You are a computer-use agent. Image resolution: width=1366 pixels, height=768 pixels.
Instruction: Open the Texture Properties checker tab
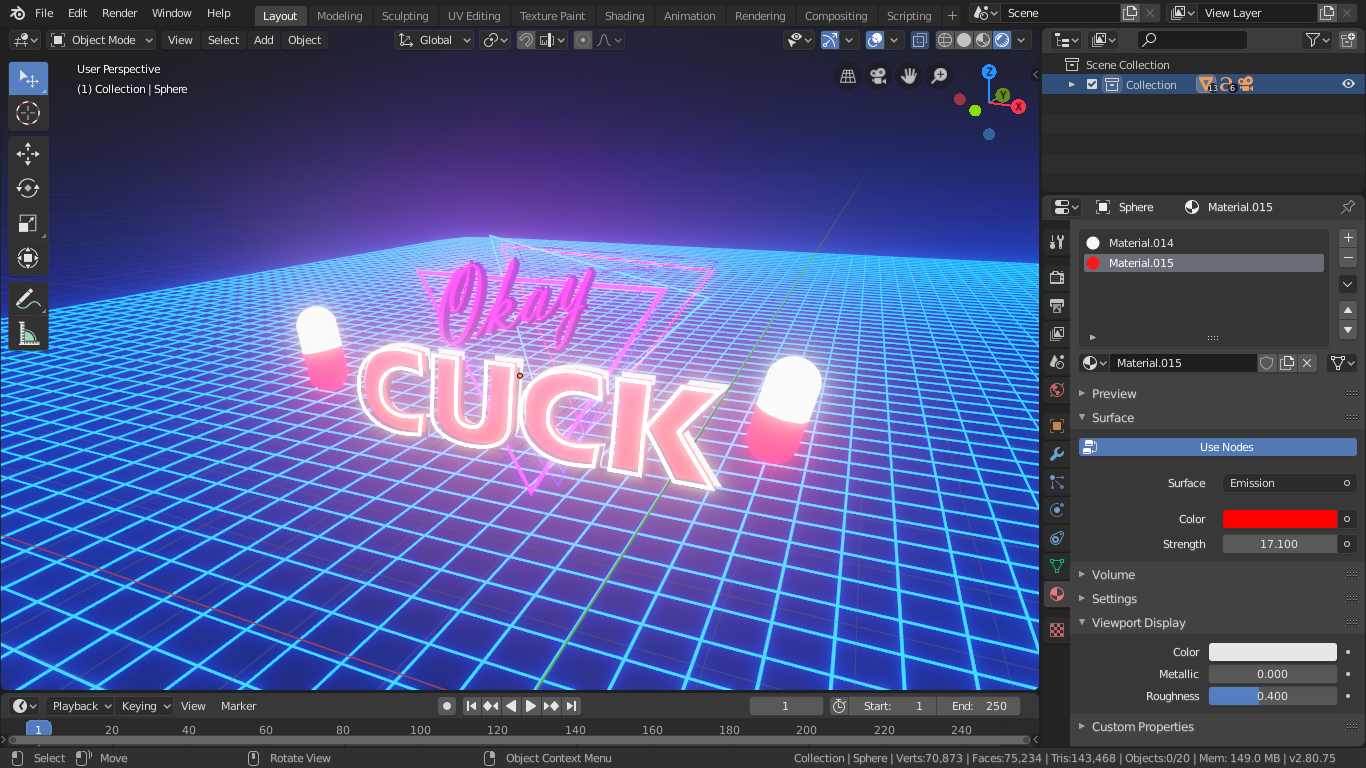click(1056, 629)
